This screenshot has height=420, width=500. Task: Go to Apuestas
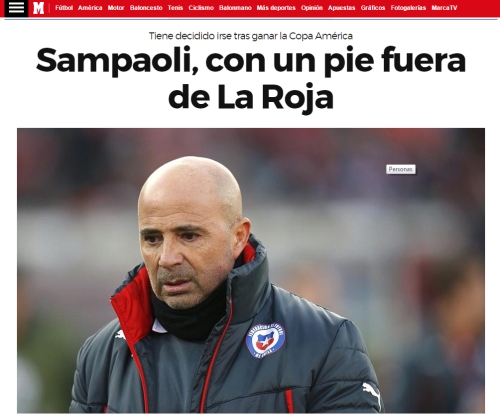coord(342,8)
